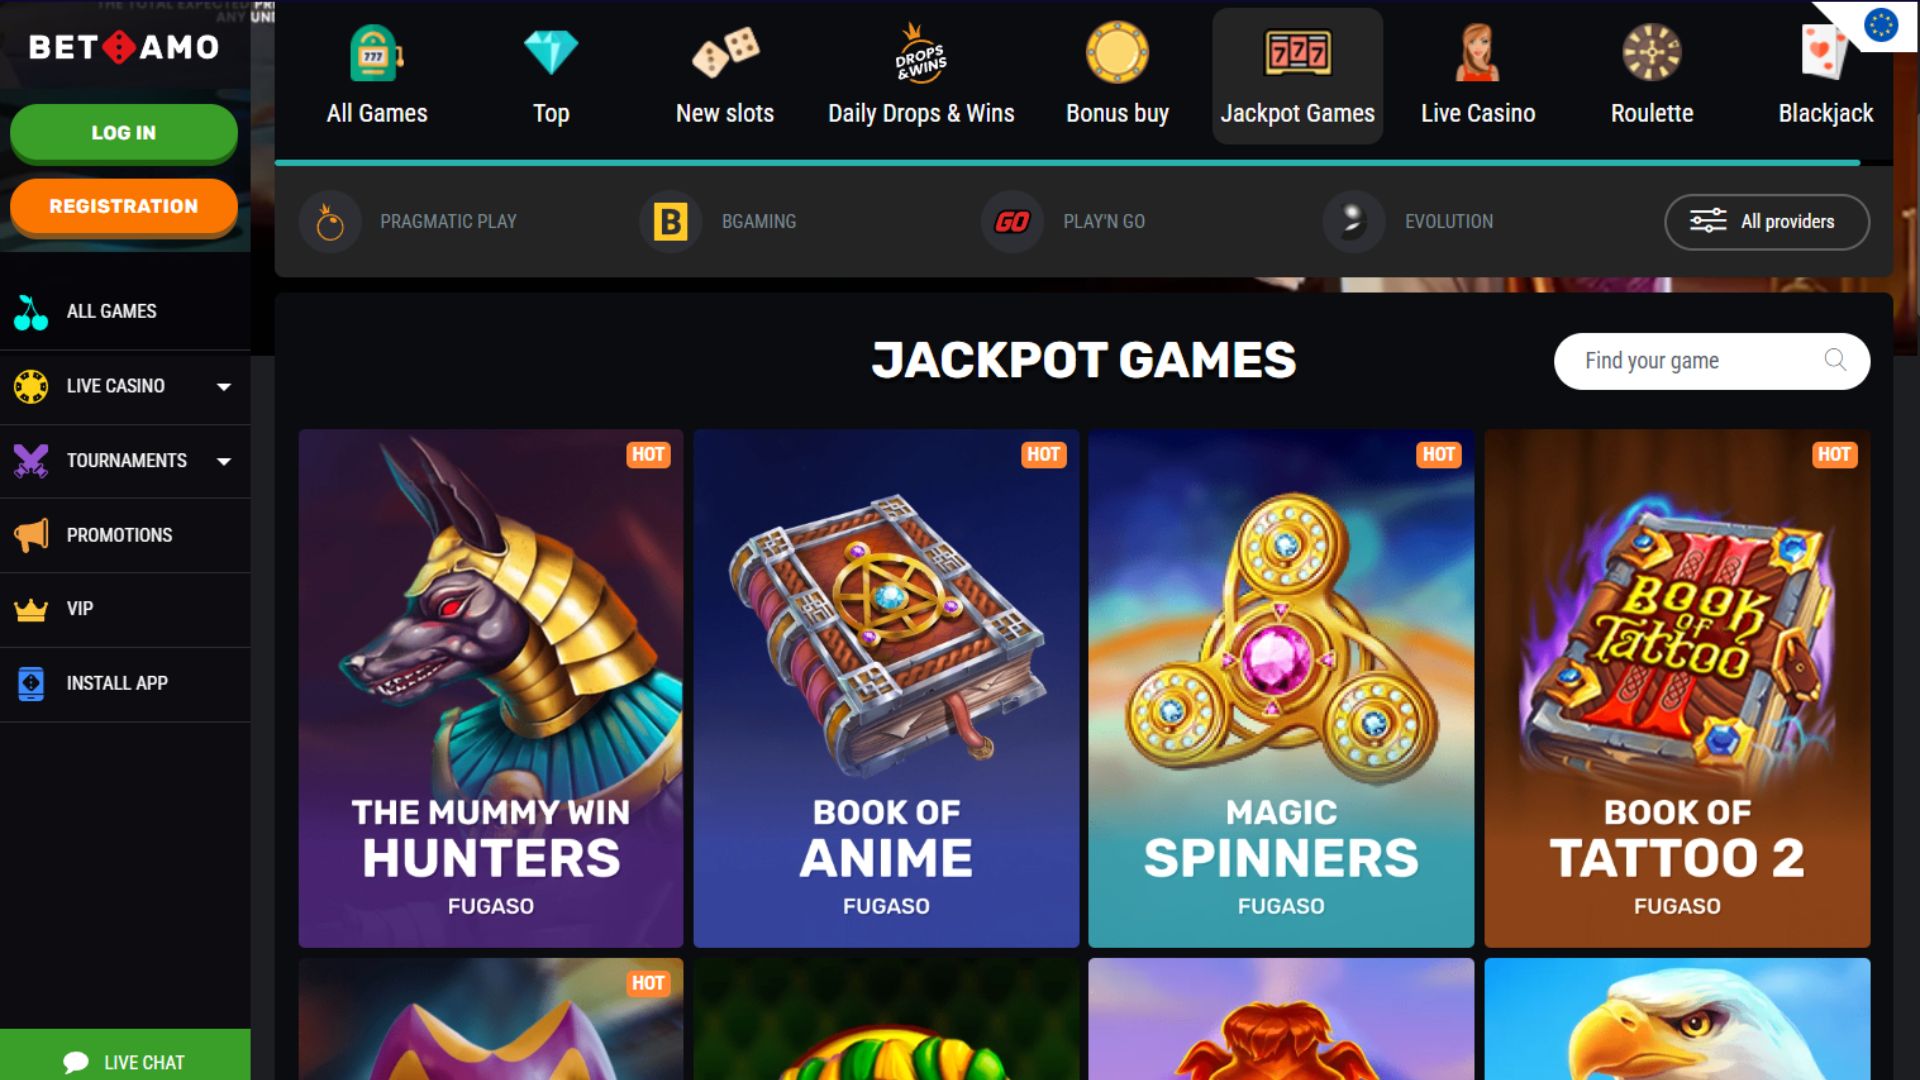Open the All providers filter
The height and width of the screenshot is (1080, 1920).
point(1767,222)
